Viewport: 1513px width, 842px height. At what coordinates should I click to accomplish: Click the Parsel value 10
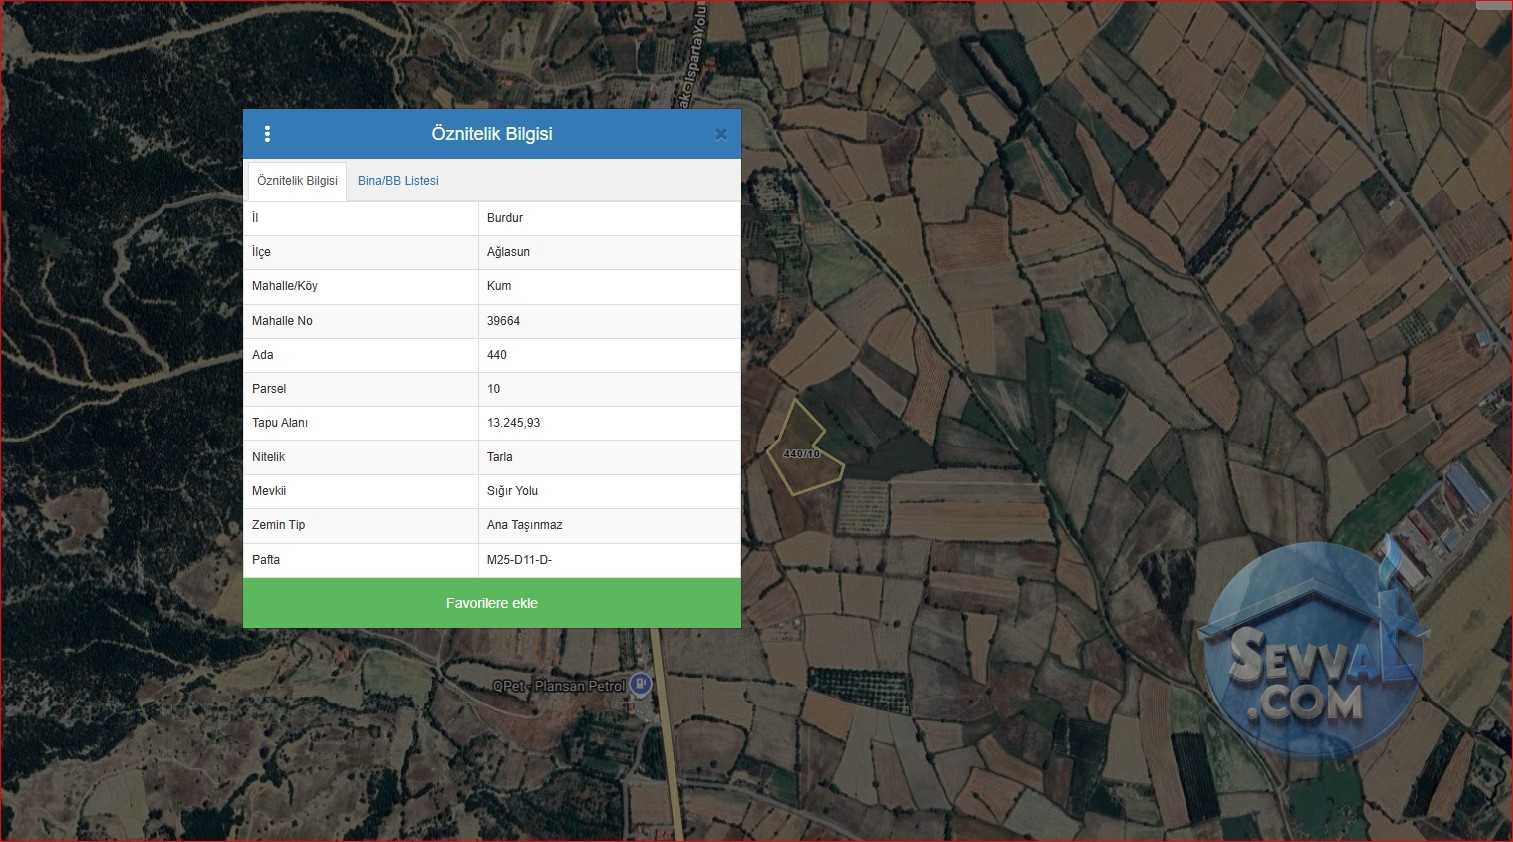(493, 389)
